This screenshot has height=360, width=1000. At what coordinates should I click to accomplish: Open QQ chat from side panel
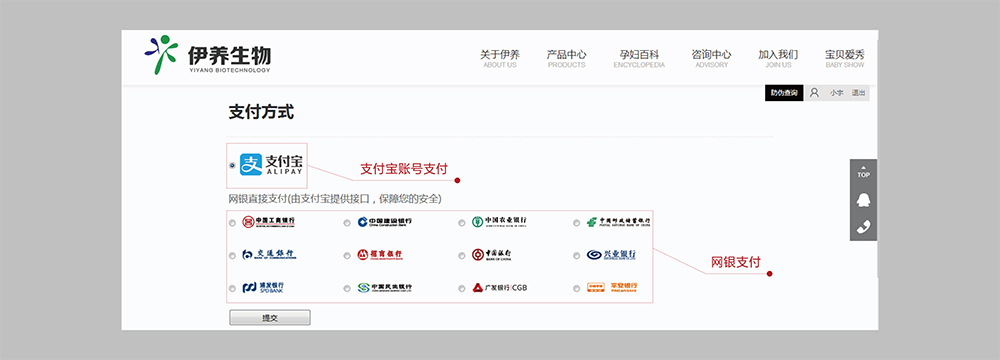(x=863, y=200)
